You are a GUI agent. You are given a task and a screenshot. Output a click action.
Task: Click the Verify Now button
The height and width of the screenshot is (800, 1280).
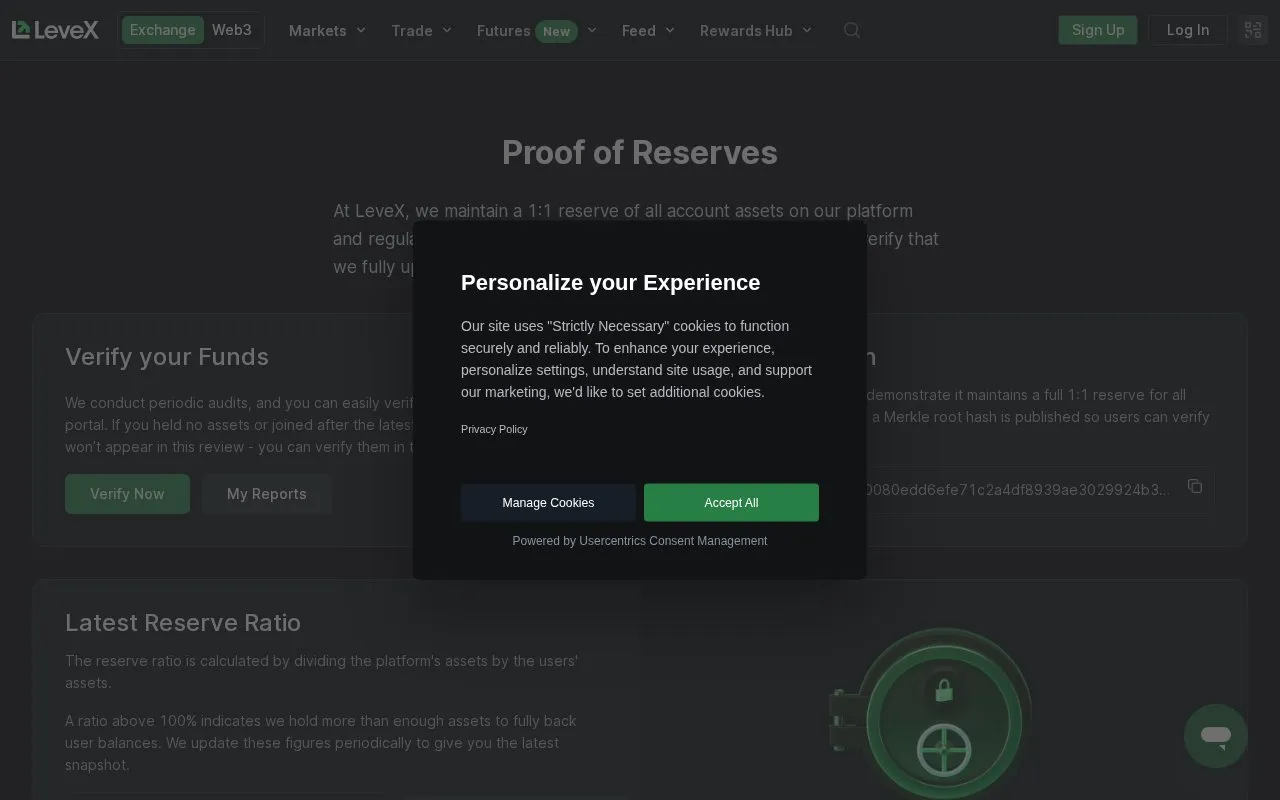(127, 494)
